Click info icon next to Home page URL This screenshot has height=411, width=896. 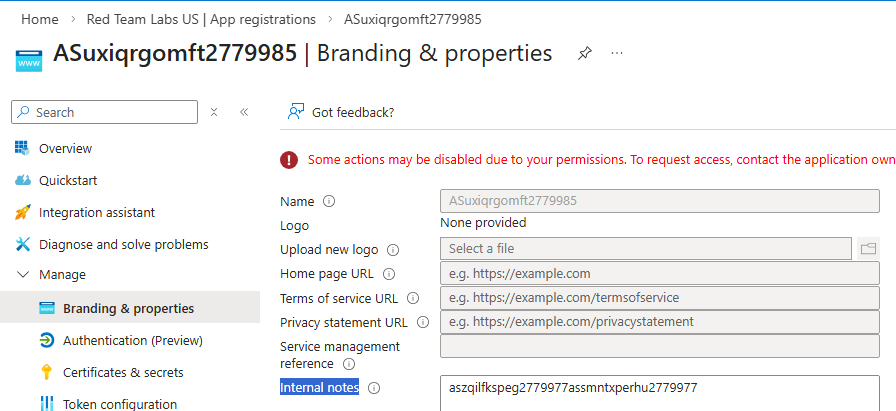click(x=389, y=274)
